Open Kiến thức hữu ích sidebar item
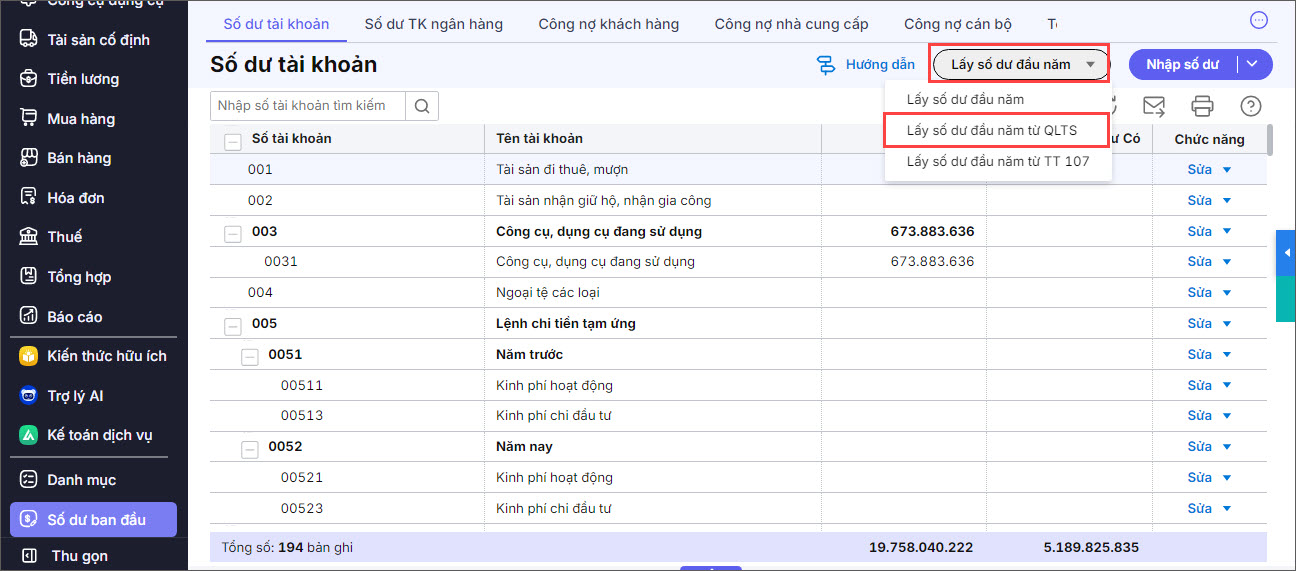 pyautogui.click(x=106, y=356)
